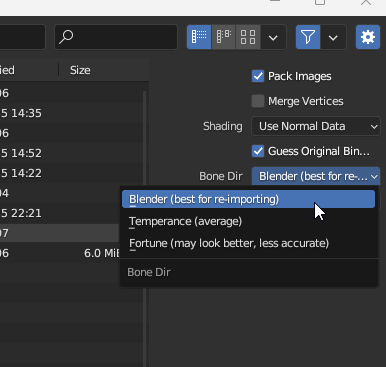This screenshot has width=386, height=367.
Task: Select Temperance (average) option
Action: [248, 221]
